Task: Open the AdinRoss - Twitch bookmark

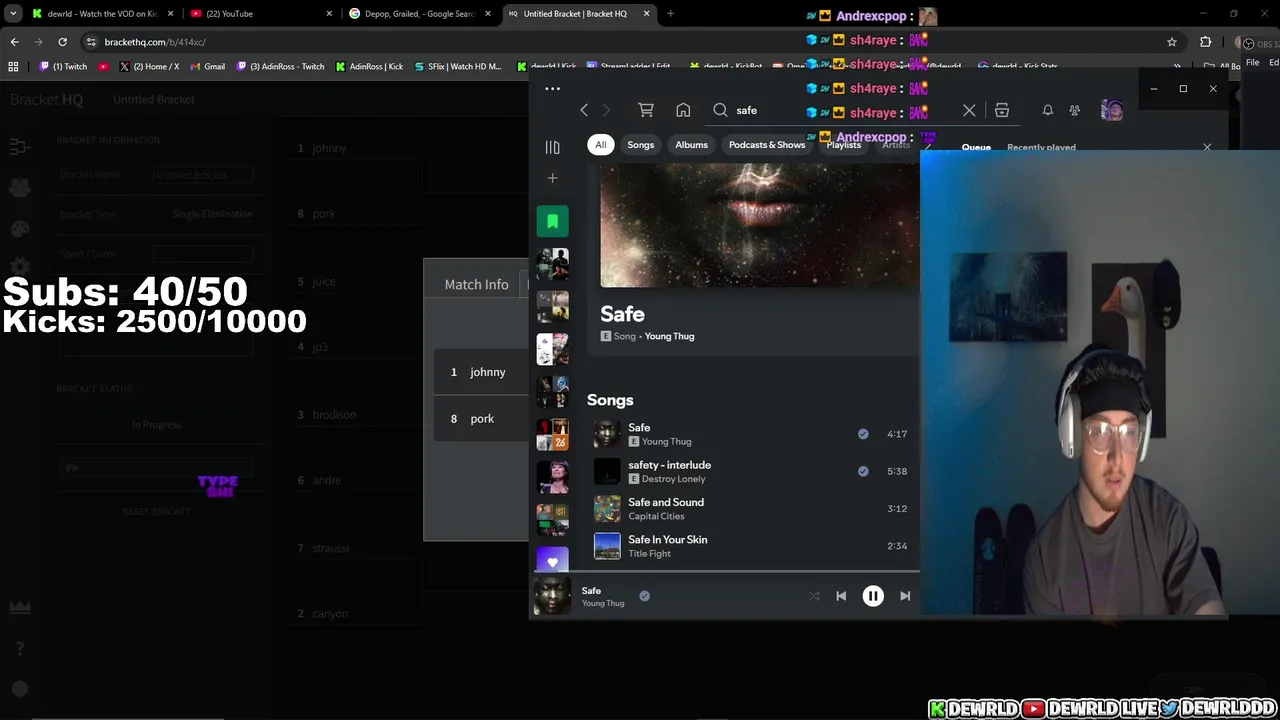Action: coord(280,66)
